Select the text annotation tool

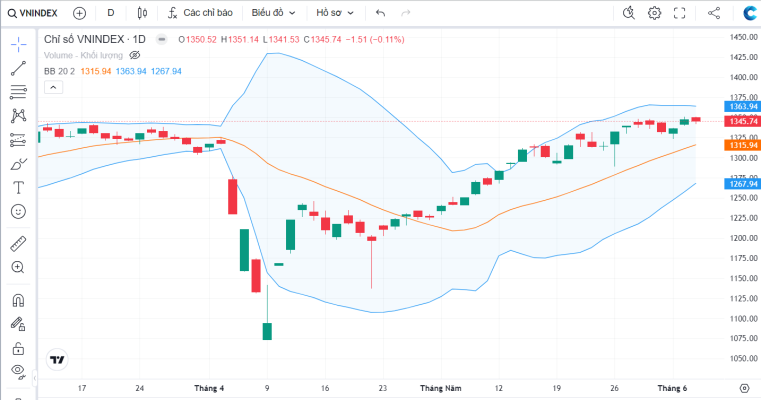(x=18, y=187)
